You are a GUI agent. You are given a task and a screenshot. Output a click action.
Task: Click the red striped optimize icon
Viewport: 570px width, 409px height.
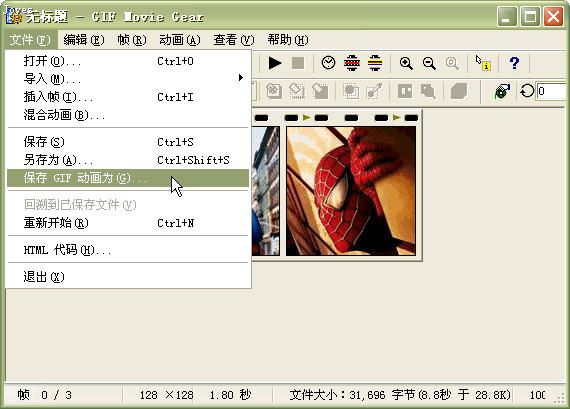pyautogui.click(x=352, y=63)
